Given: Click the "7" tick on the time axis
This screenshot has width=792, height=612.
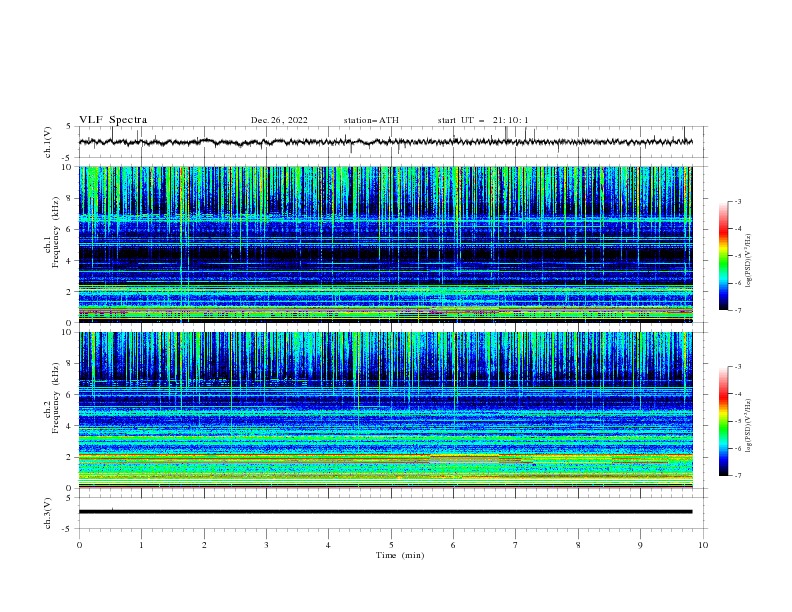Looking at the screenshot, I should [x=516, y=545].
